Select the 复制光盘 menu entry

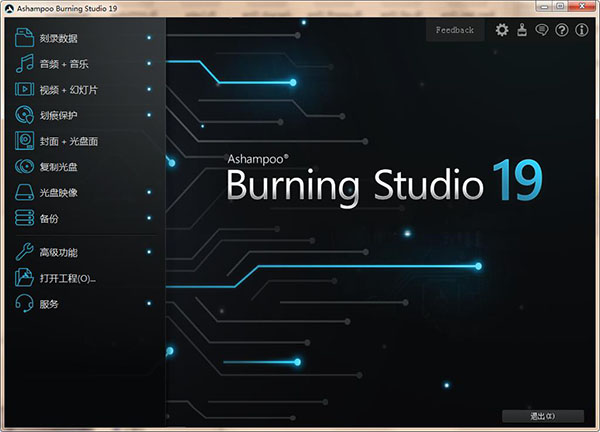(85, 166)
